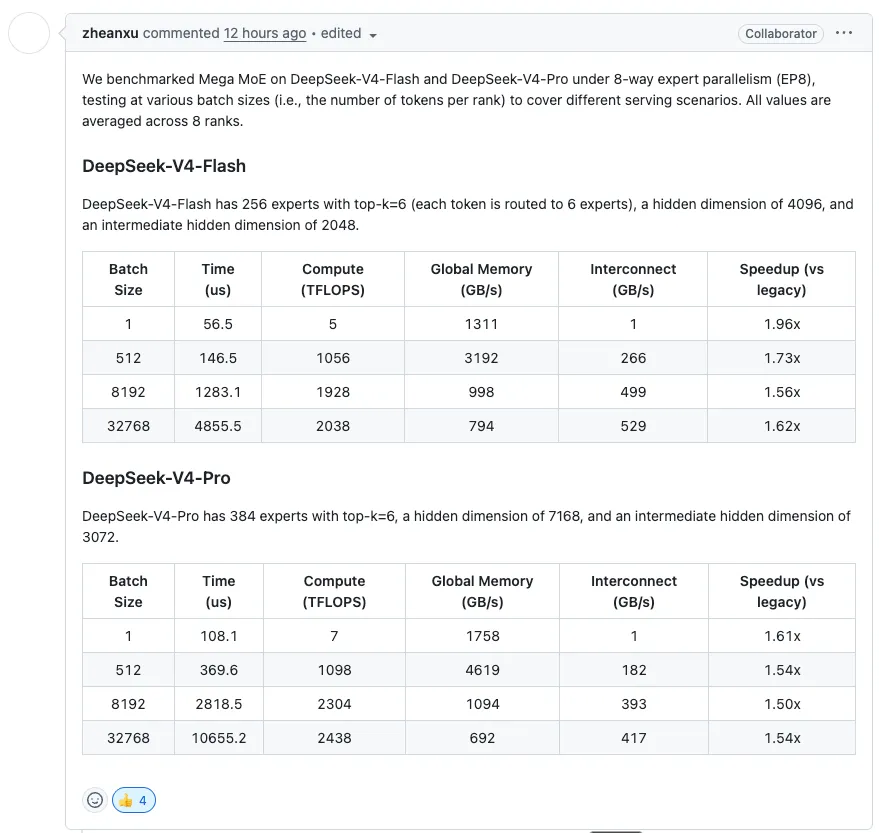Click the 4619 global memory cell
The image size is (879, 833).
tap(482, 670)
